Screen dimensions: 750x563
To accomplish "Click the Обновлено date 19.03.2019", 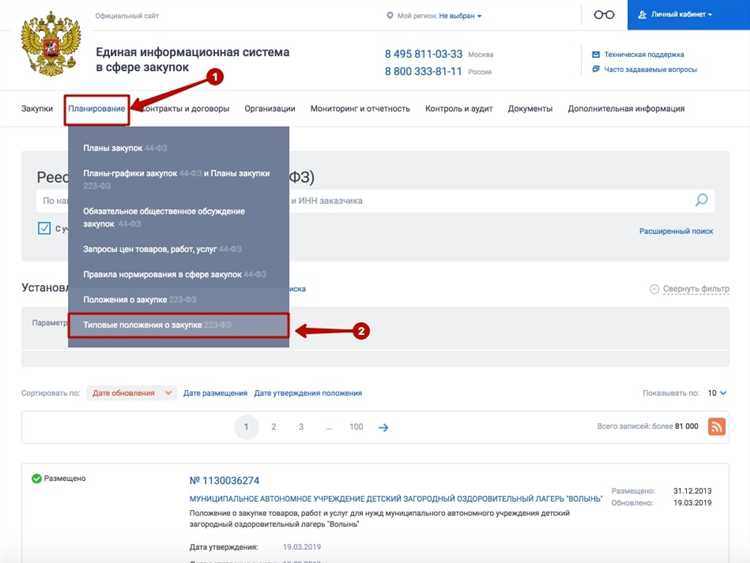I will [692, 503].
